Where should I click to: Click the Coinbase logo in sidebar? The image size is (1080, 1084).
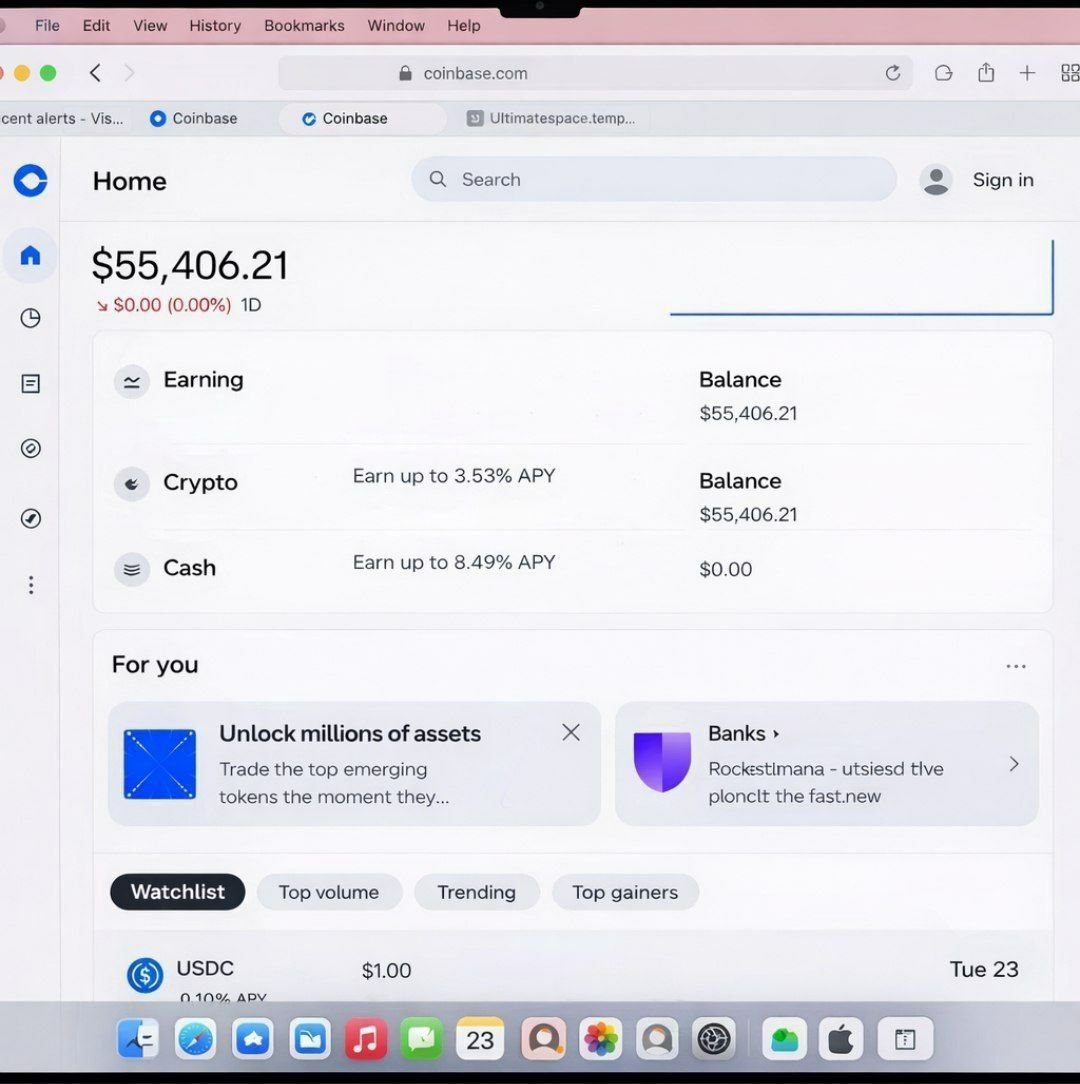point(30,180)
